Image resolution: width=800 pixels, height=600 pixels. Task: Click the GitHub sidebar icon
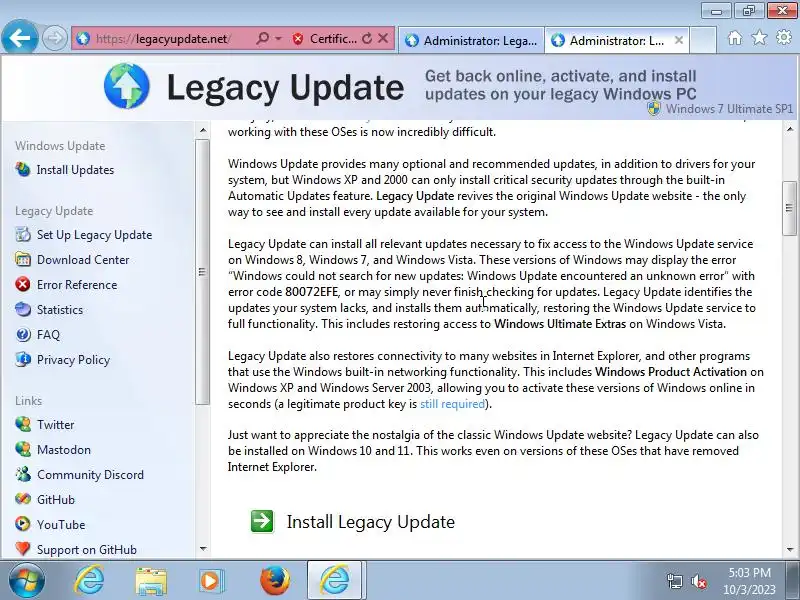click(23, 499)
